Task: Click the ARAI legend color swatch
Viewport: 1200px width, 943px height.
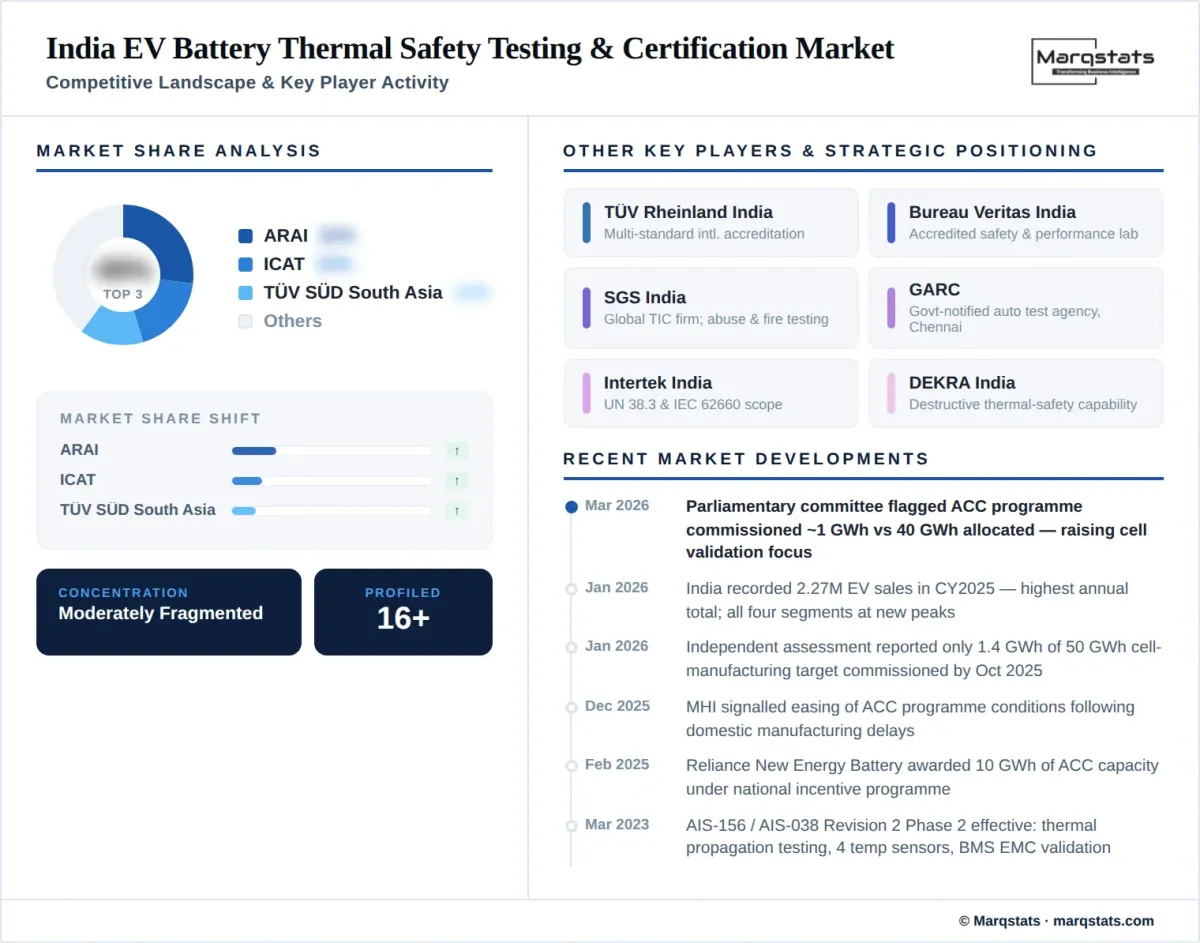Action: pyautogui.click(x=245, y=236)
